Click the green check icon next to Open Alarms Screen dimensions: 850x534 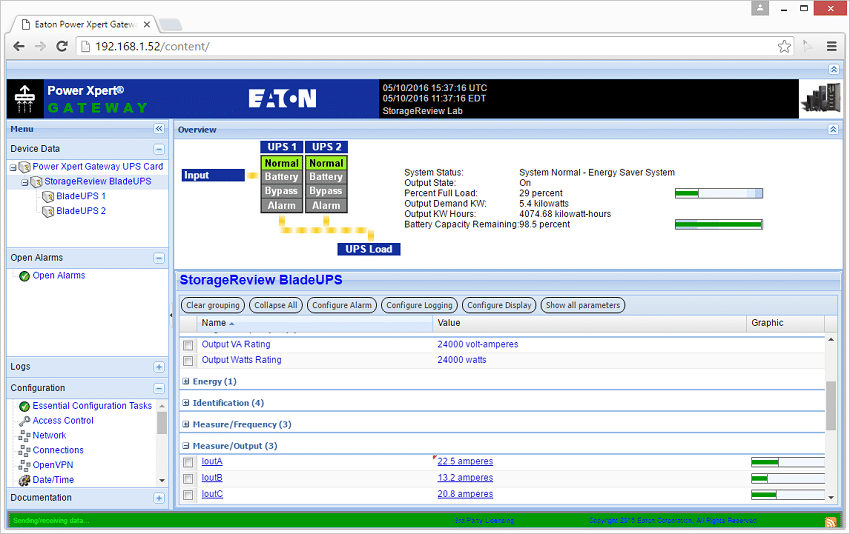[24, 276]
